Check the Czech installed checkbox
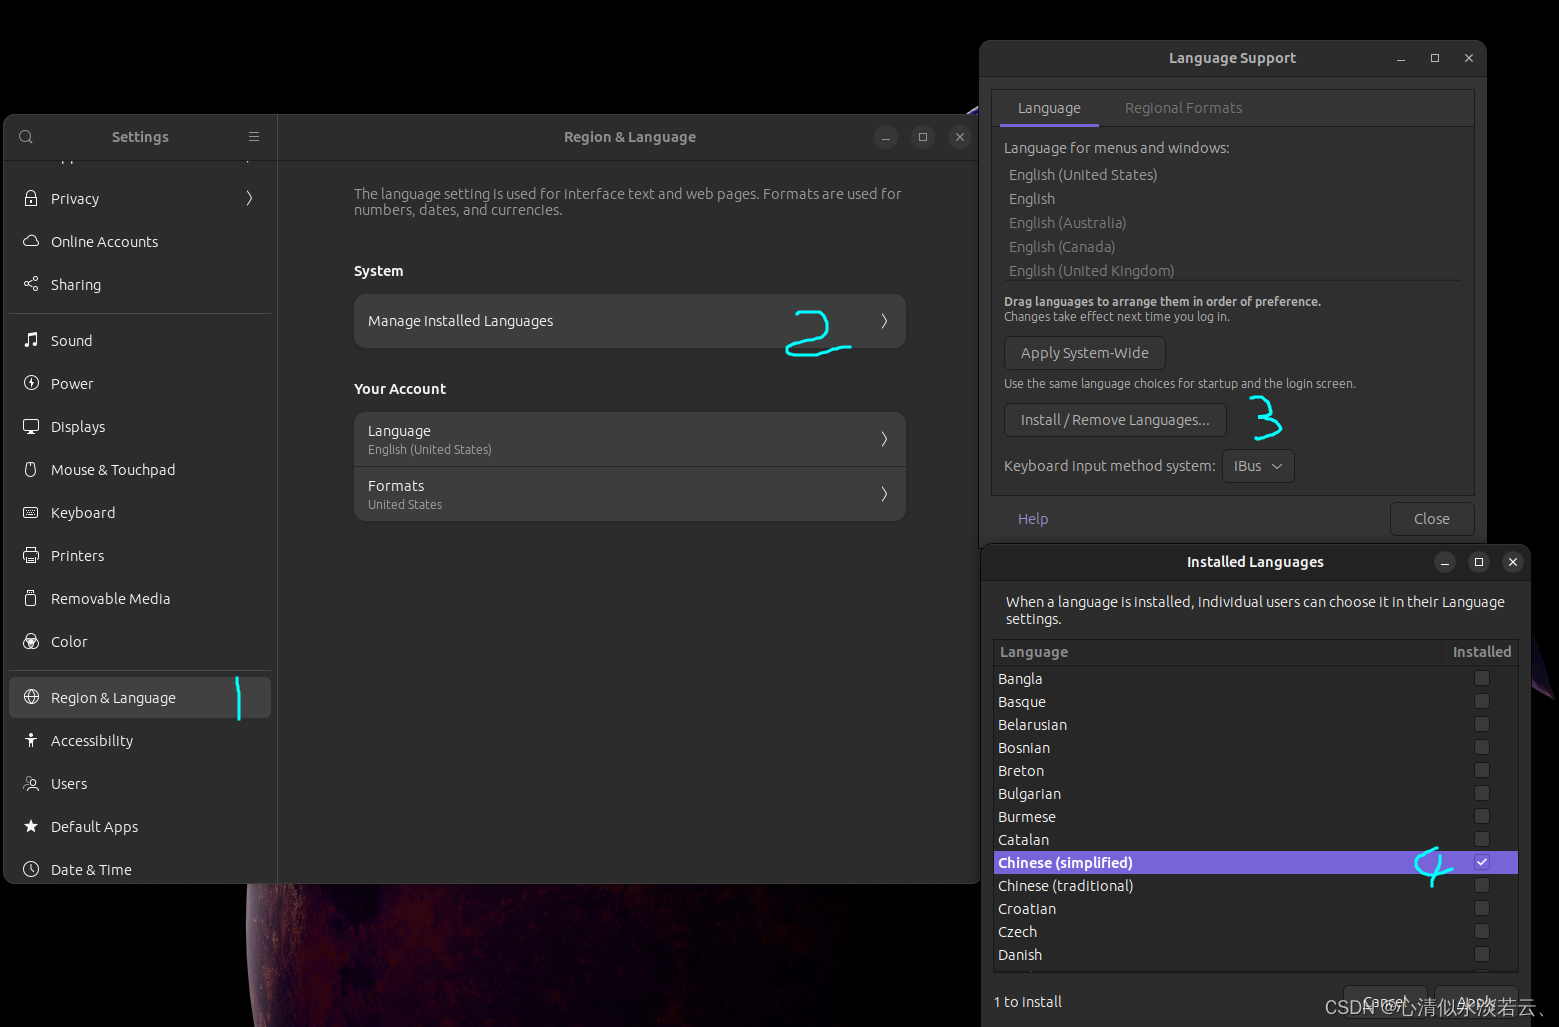 pos(1482,931)
